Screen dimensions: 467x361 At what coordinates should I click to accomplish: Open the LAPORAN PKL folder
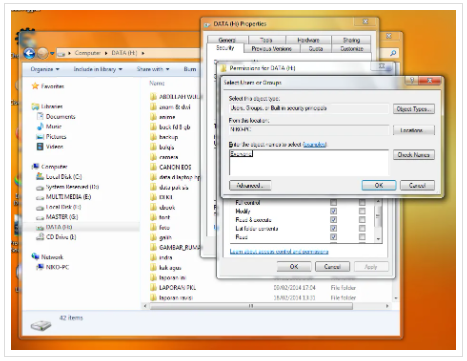(173, 287)
